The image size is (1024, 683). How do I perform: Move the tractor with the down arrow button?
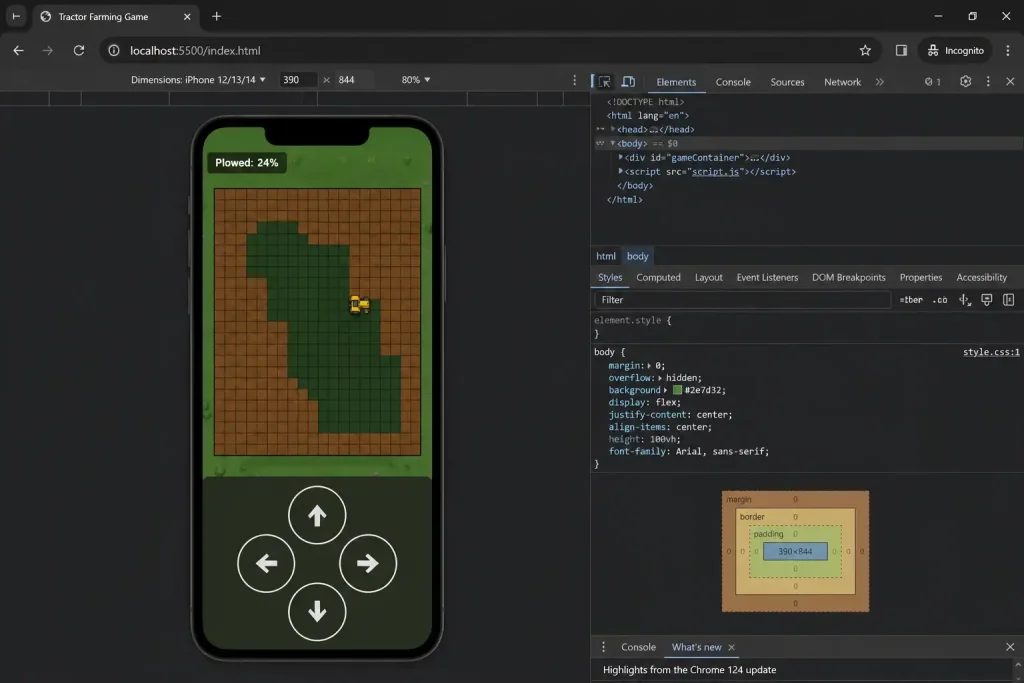(317, 612)
